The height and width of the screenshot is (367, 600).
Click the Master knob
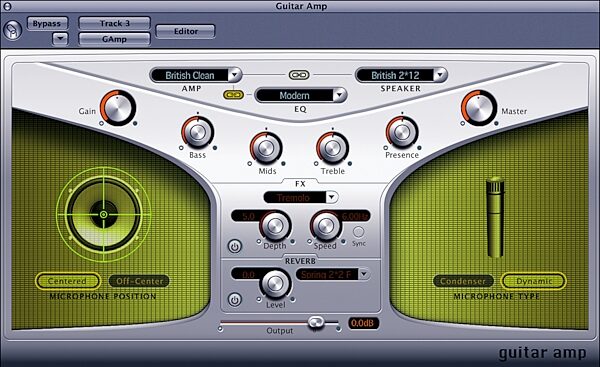[479, 108]
